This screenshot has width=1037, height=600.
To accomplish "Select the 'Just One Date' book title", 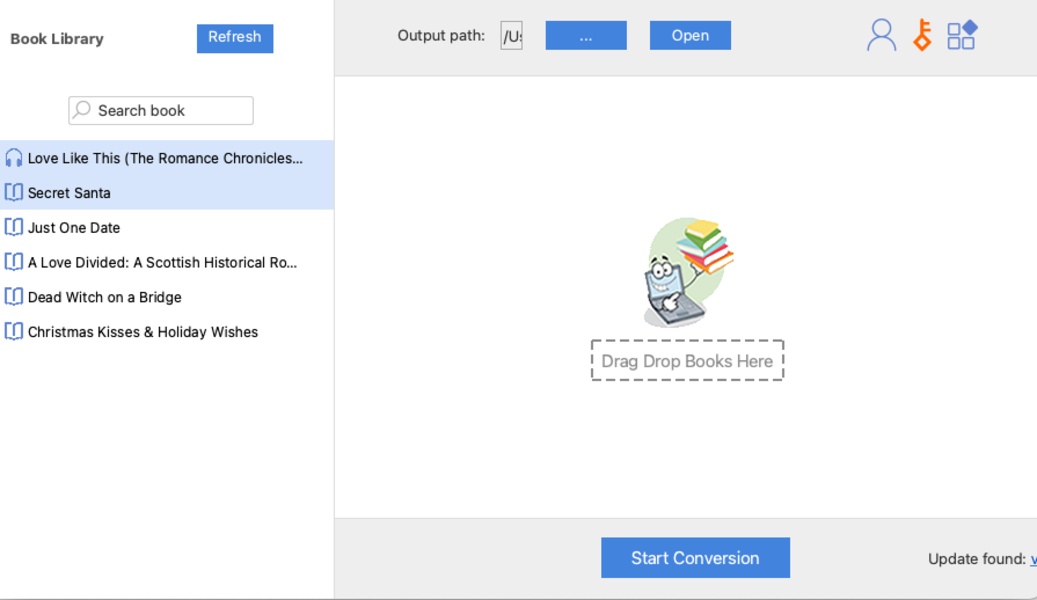I will click(x=74, y=228).
